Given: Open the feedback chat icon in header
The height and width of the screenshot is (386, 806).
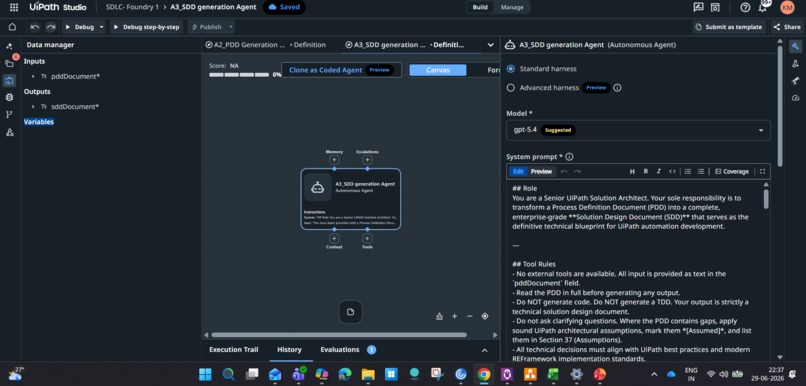Looking at the screenshot, I should 698,7.
